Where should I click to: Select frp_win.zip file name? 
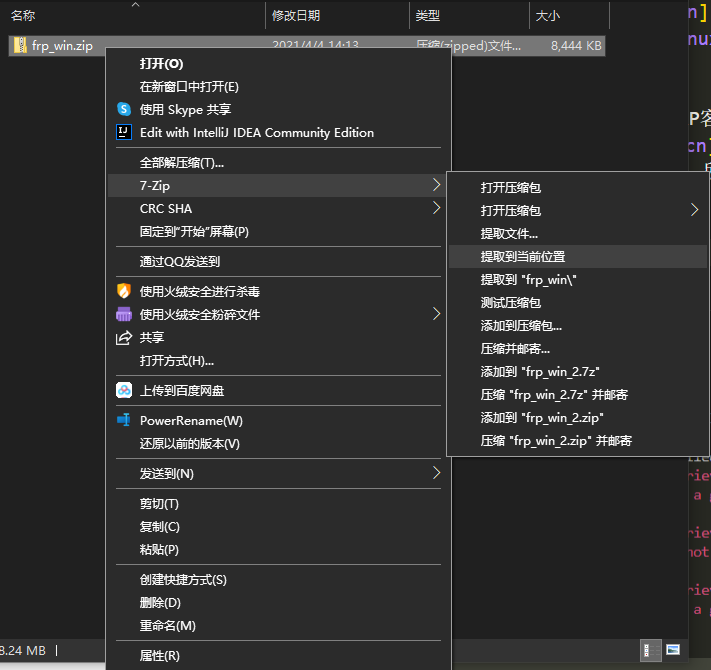(62, 46)
